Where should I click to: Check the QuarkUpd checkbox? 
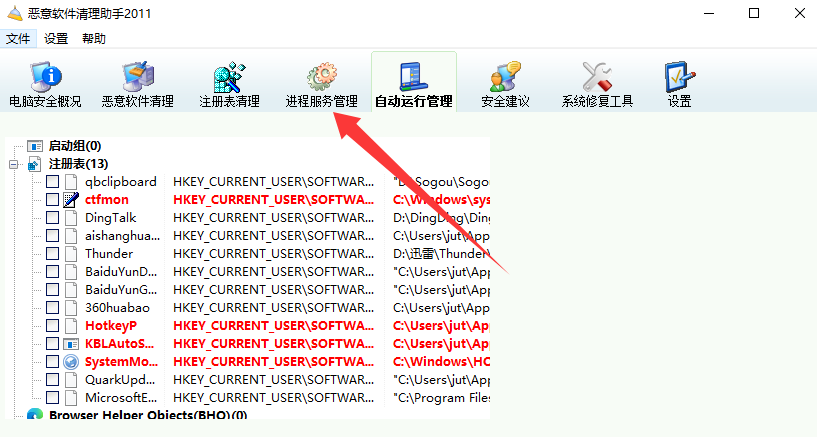[x=52, y=380]
